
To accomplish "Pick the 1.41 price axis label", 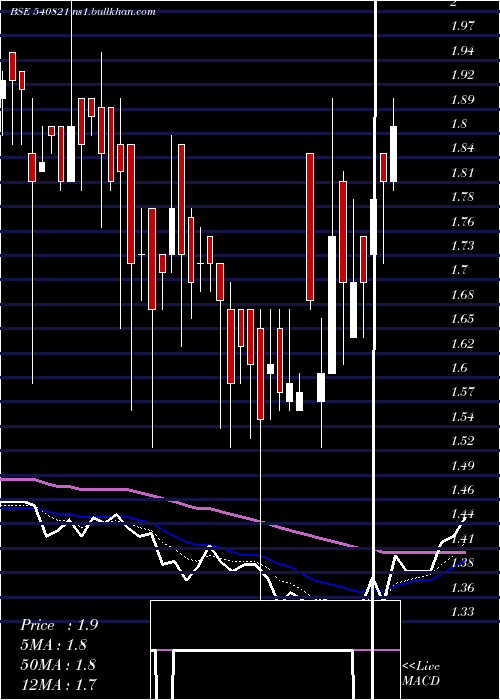I will [x=462, y=538].
